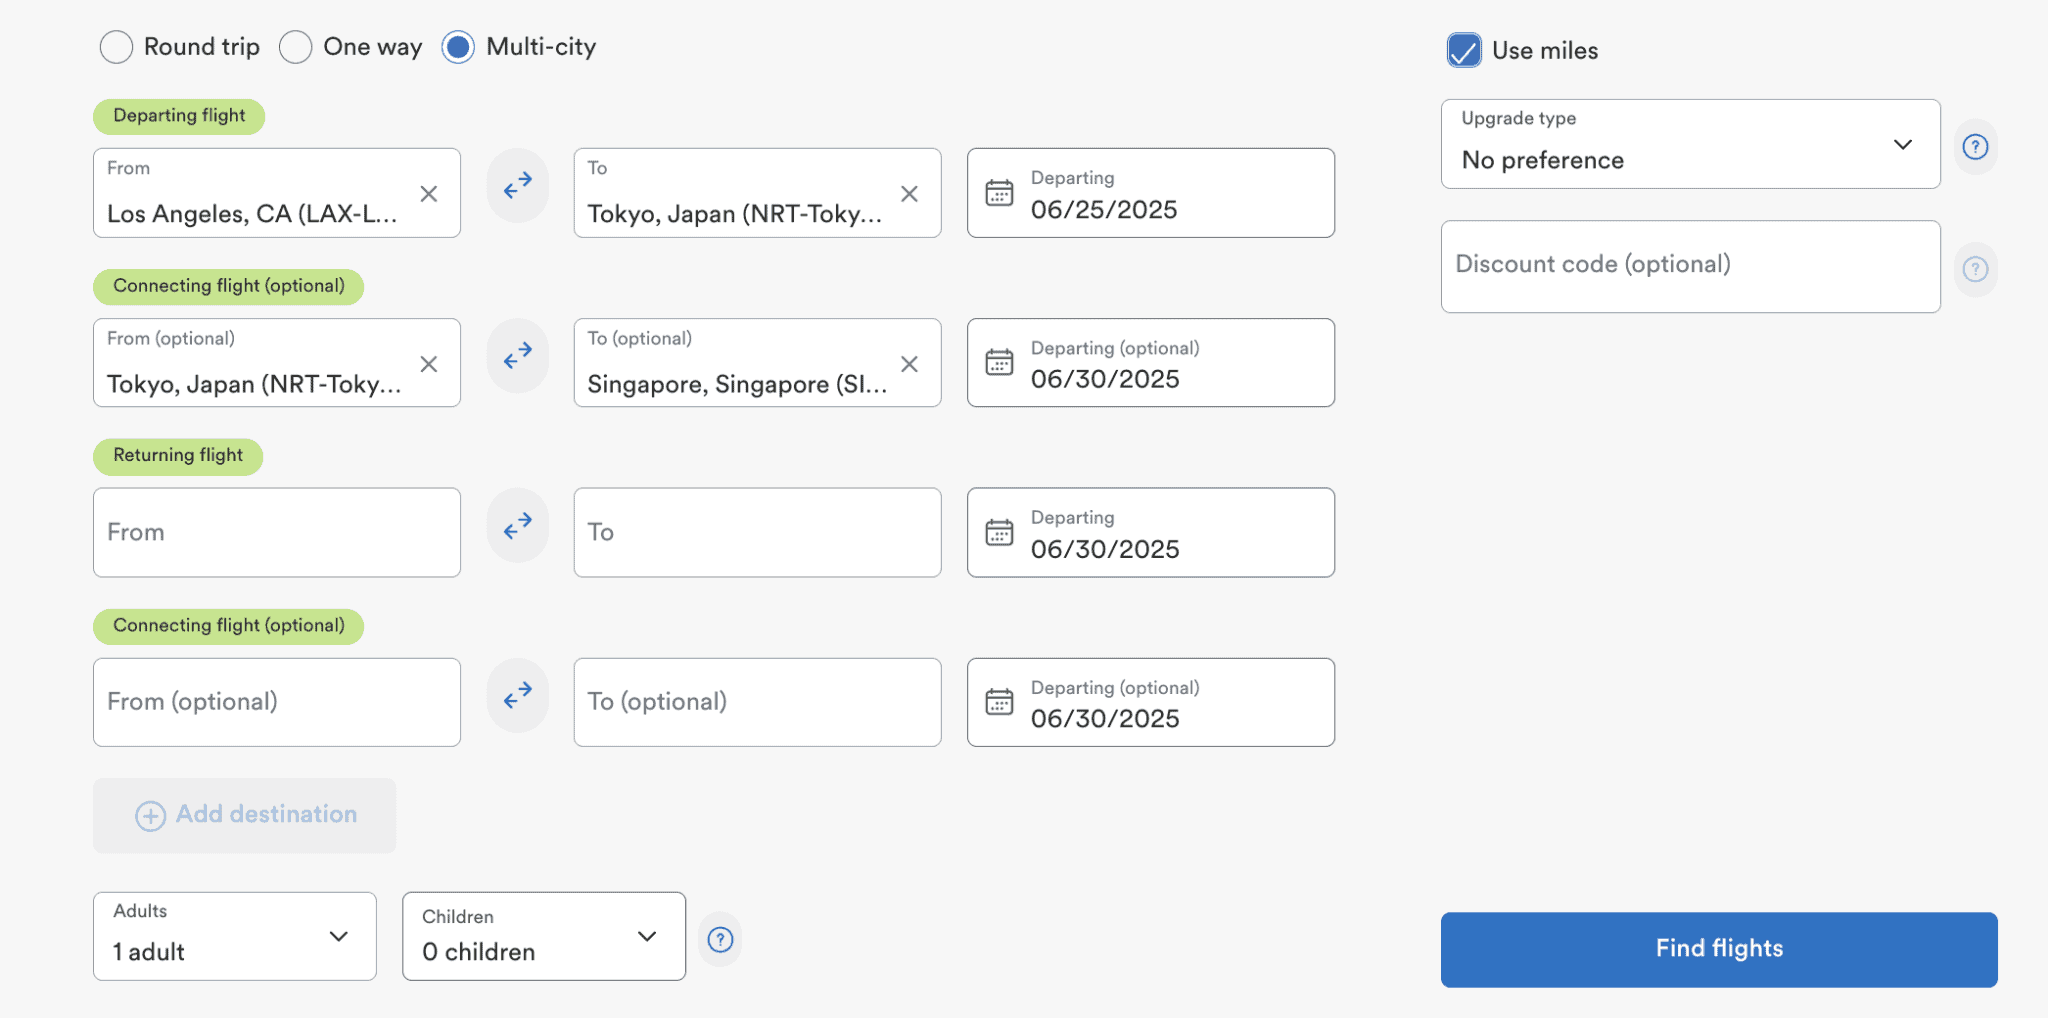
Task: Swap departing flight origin and destination
Action: 517,186
